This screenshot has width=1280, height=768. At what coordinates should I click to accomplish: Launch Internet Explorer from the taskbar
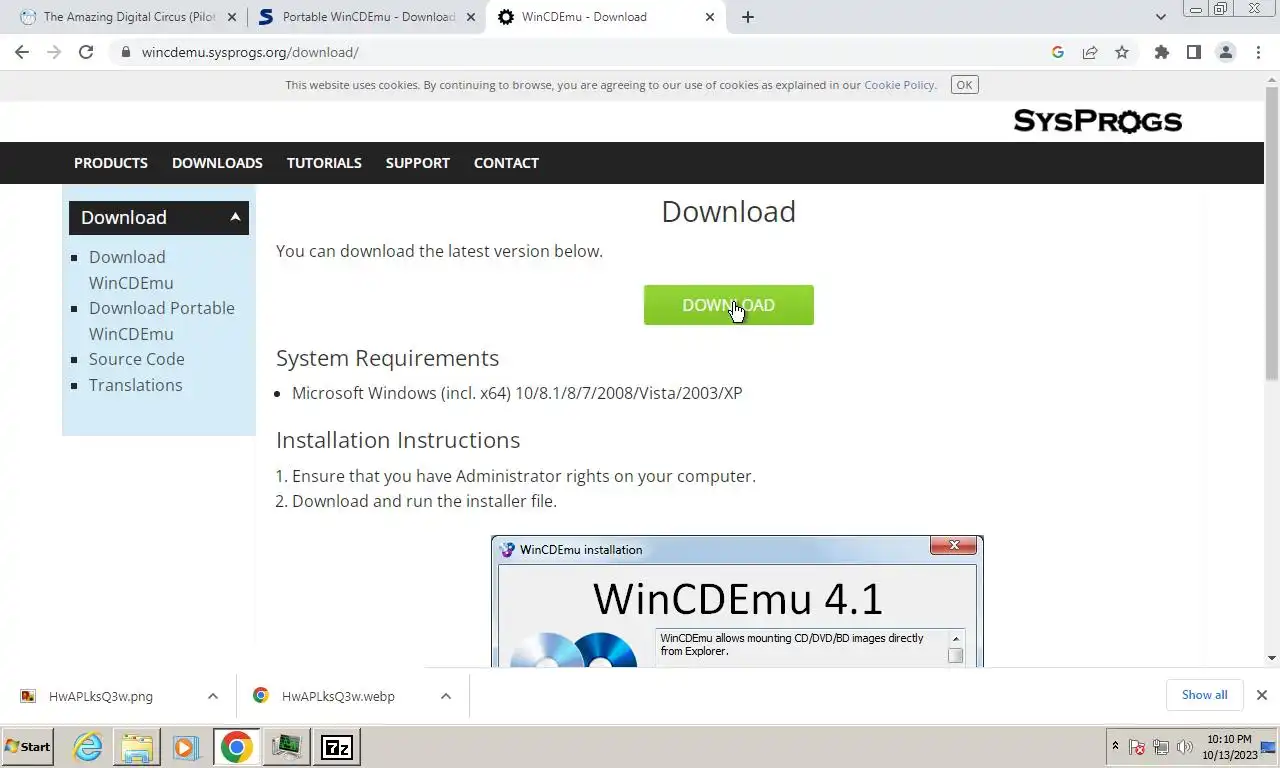pos(88,747)
